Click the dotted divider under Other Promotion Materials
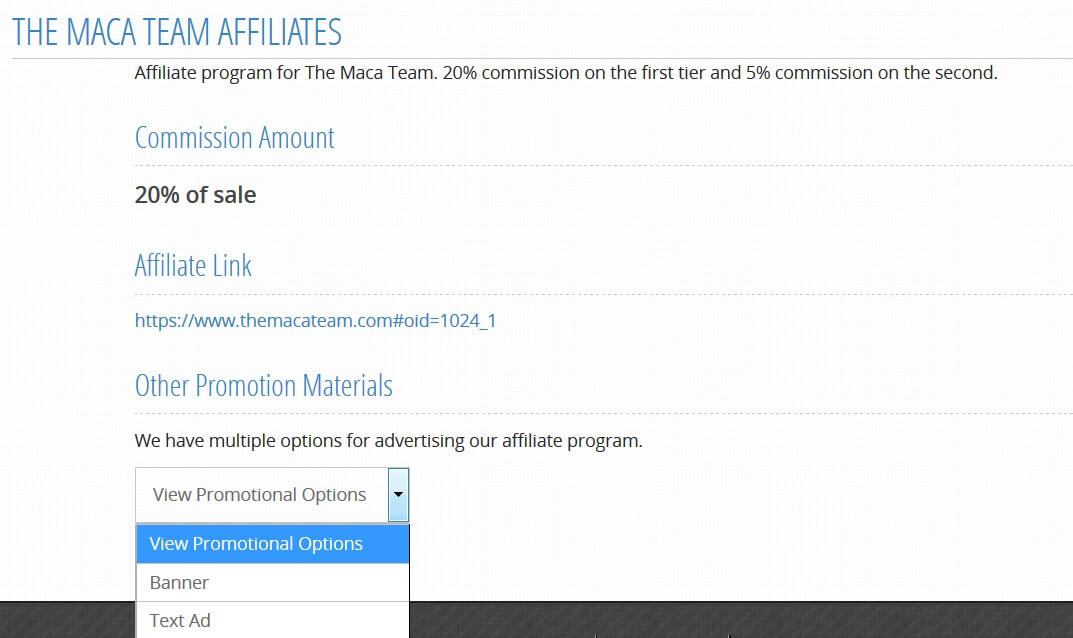Image resolution: width=1073 pixels, height=638 pixels. tap(604, 413)
